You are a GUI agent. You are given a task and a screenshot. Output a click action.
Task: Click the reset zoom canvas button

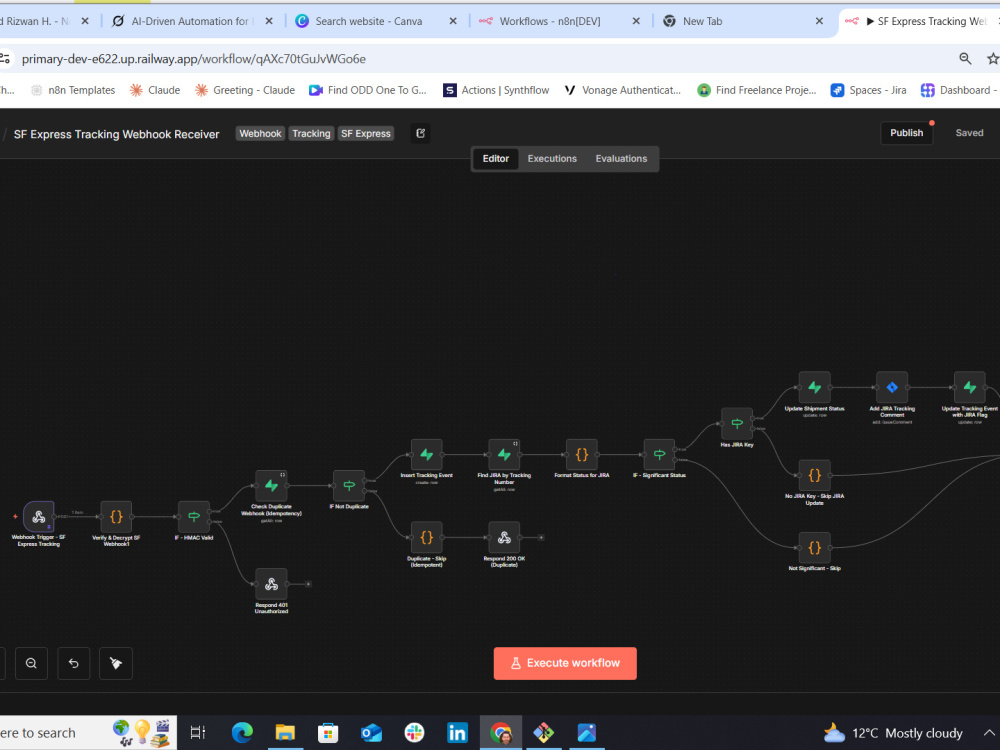click(73, 663)
